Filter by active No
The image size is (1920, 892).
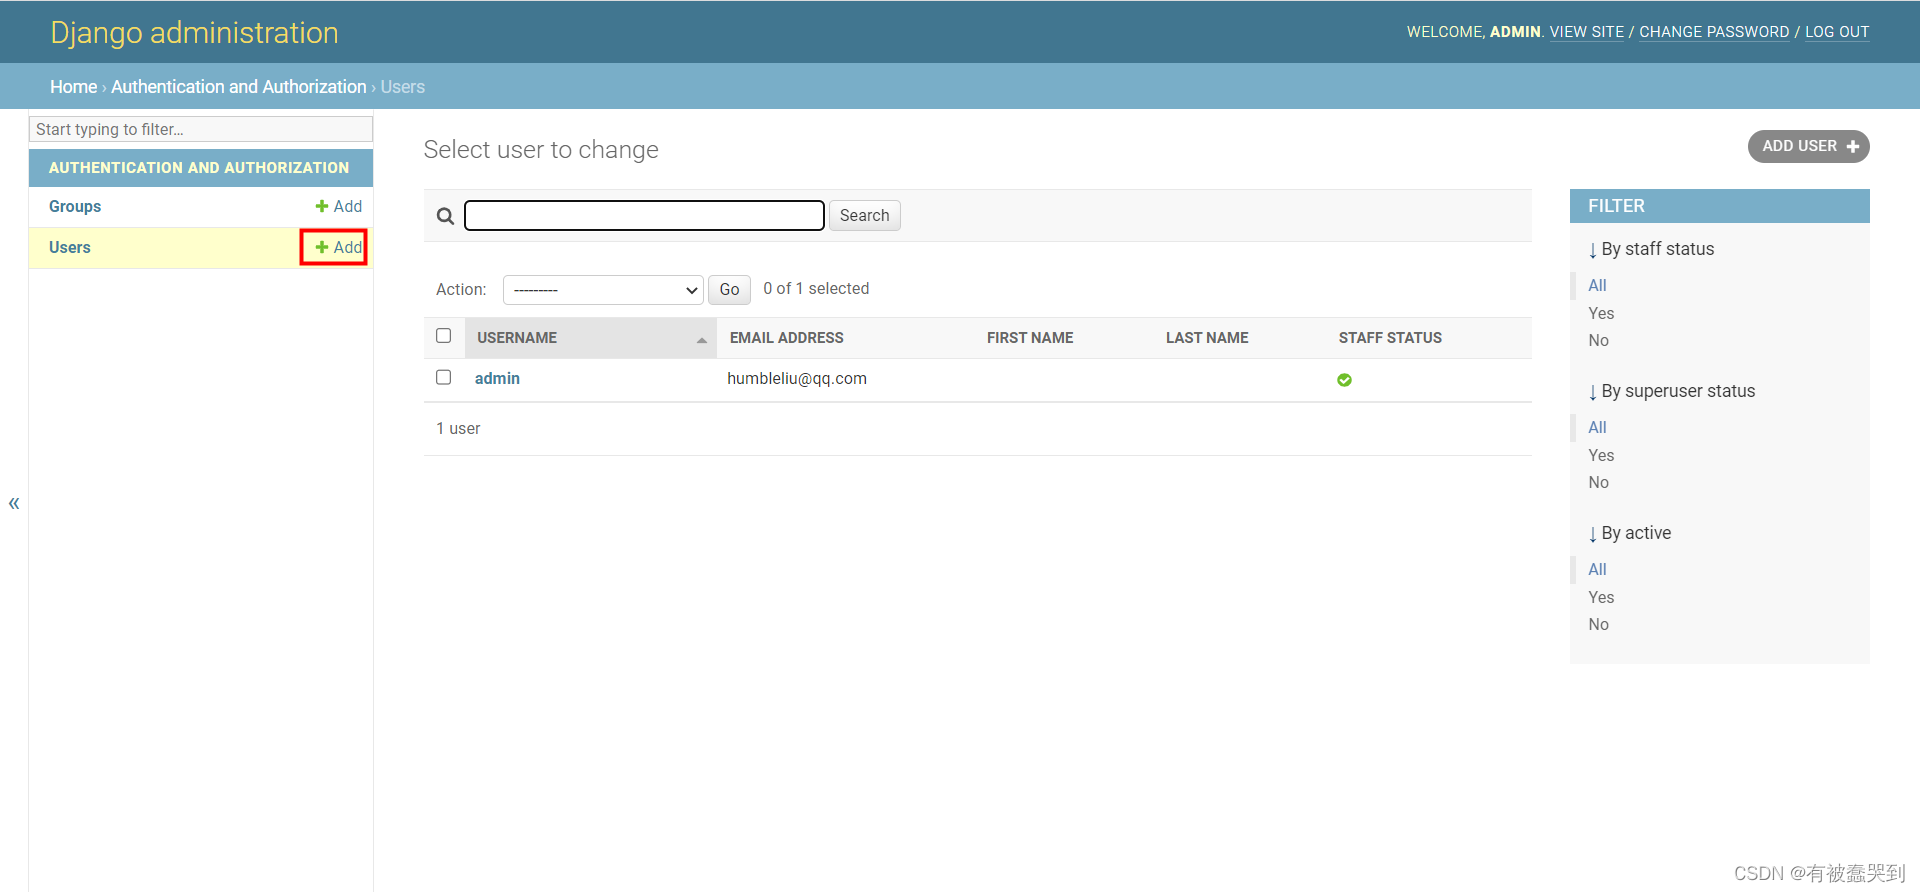(x=1598, y=625)
